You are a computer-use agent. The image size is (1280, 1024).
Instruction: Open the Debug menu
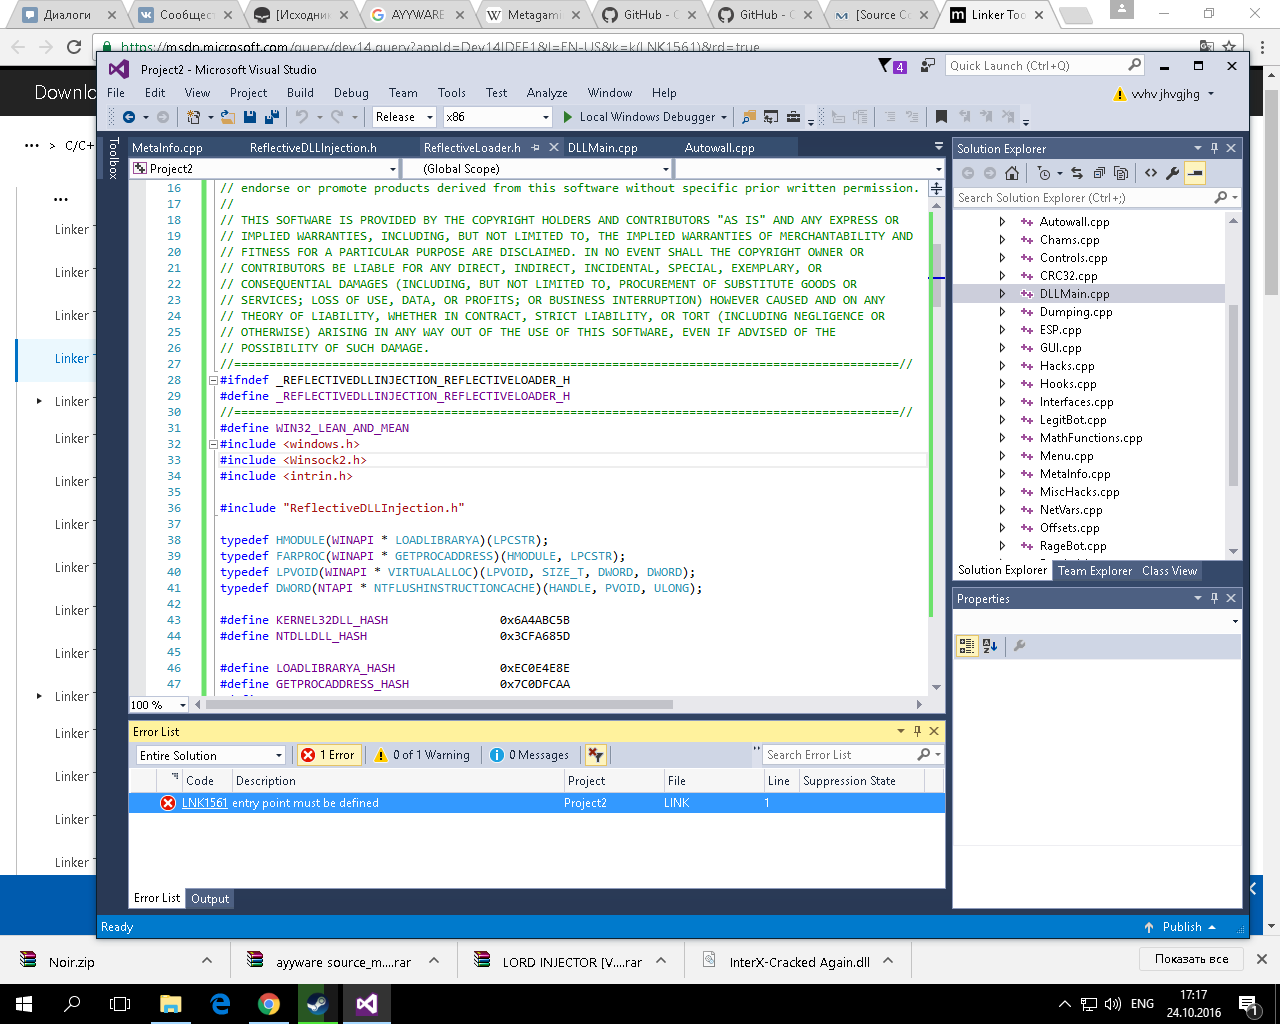[x=351, y=93]
